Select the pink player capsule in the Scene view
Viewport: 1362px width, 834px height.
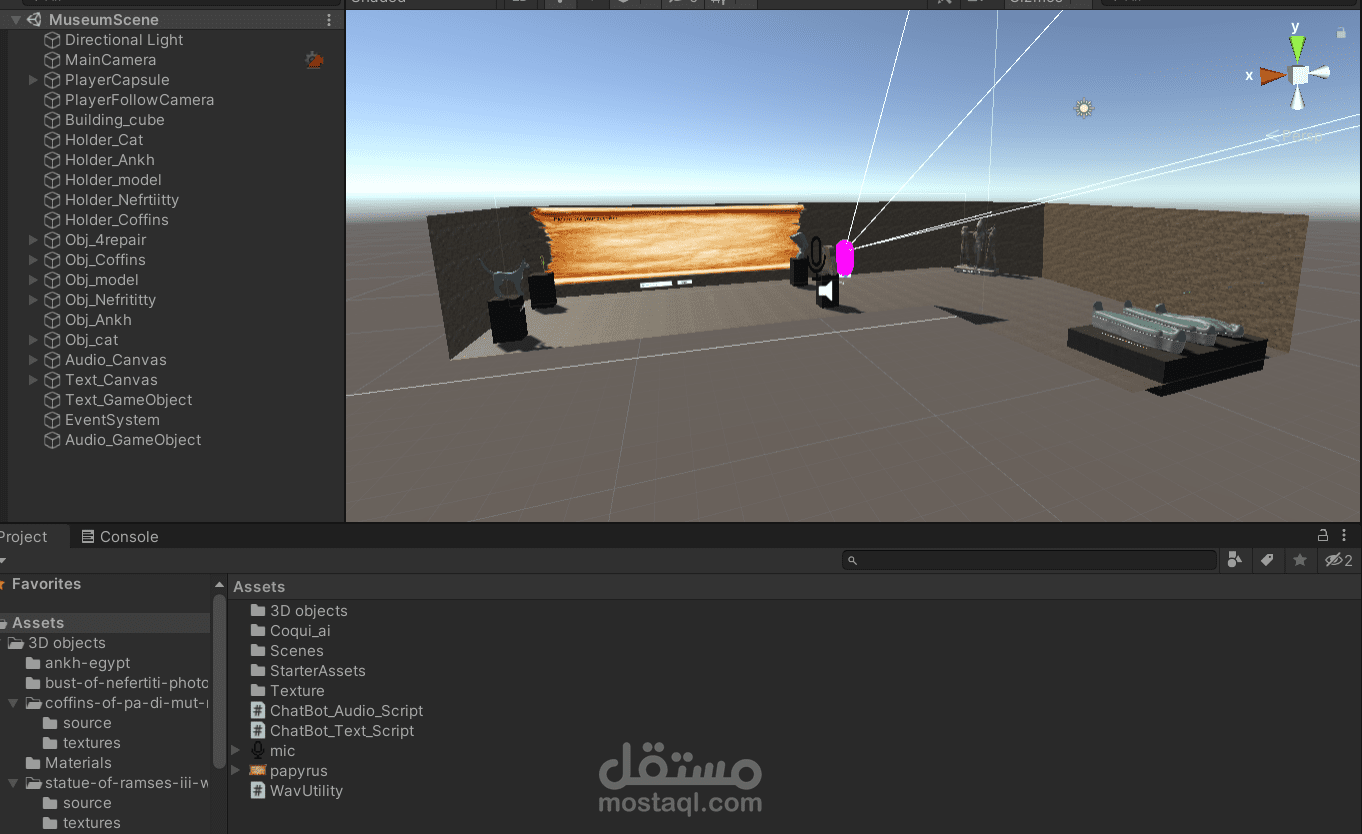coord(845,258)
